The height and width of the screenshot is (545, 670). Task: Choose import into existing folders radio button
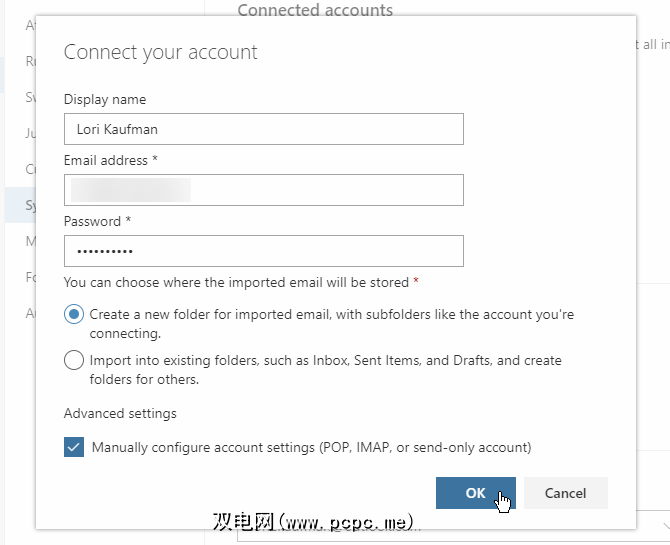(74, 360)
